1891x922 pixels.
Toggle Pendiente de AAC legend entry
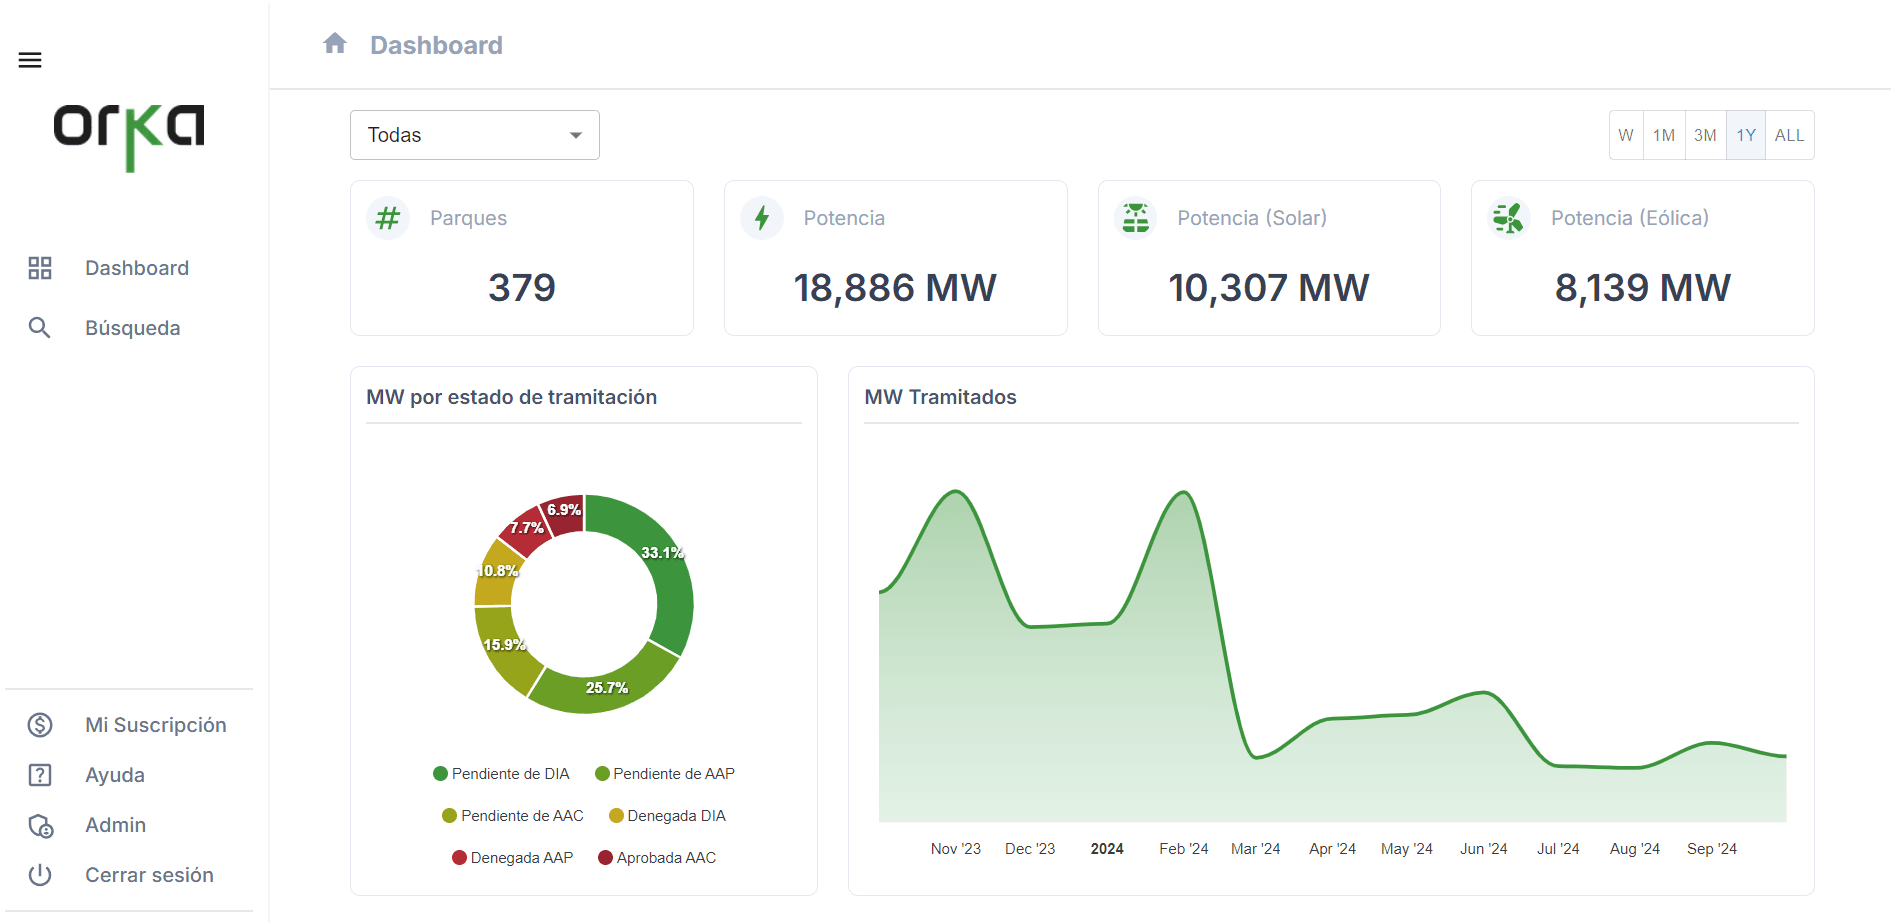click(x=513, y=816)
